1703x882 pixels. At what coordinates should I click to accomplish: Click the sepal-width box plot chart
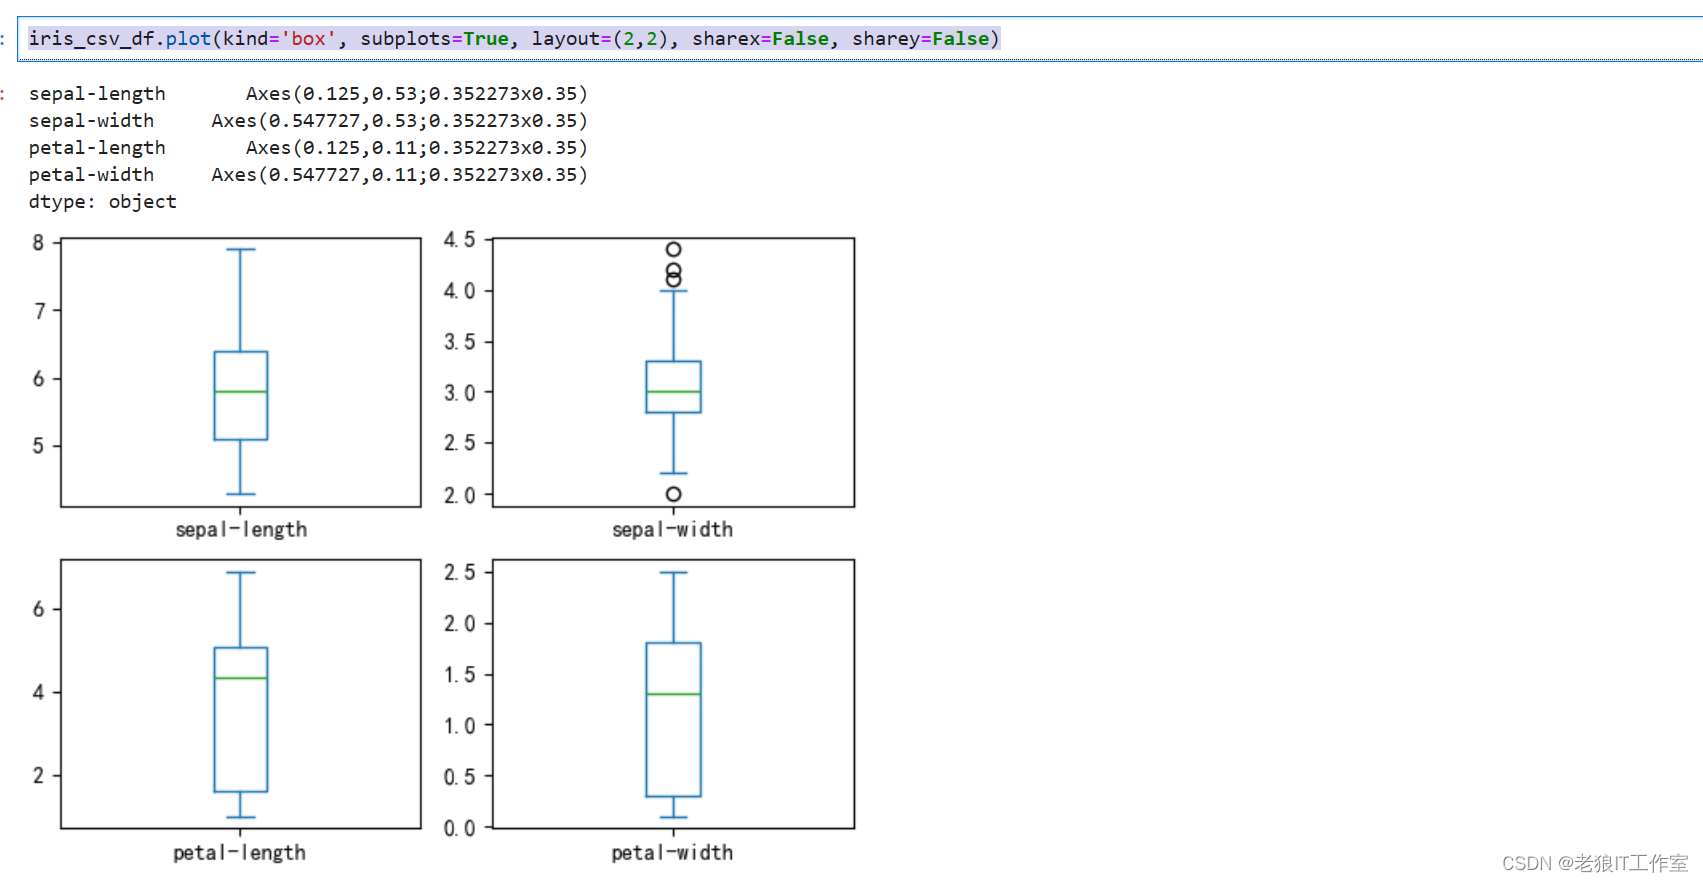pyautogui.click(x=674, y=372)
